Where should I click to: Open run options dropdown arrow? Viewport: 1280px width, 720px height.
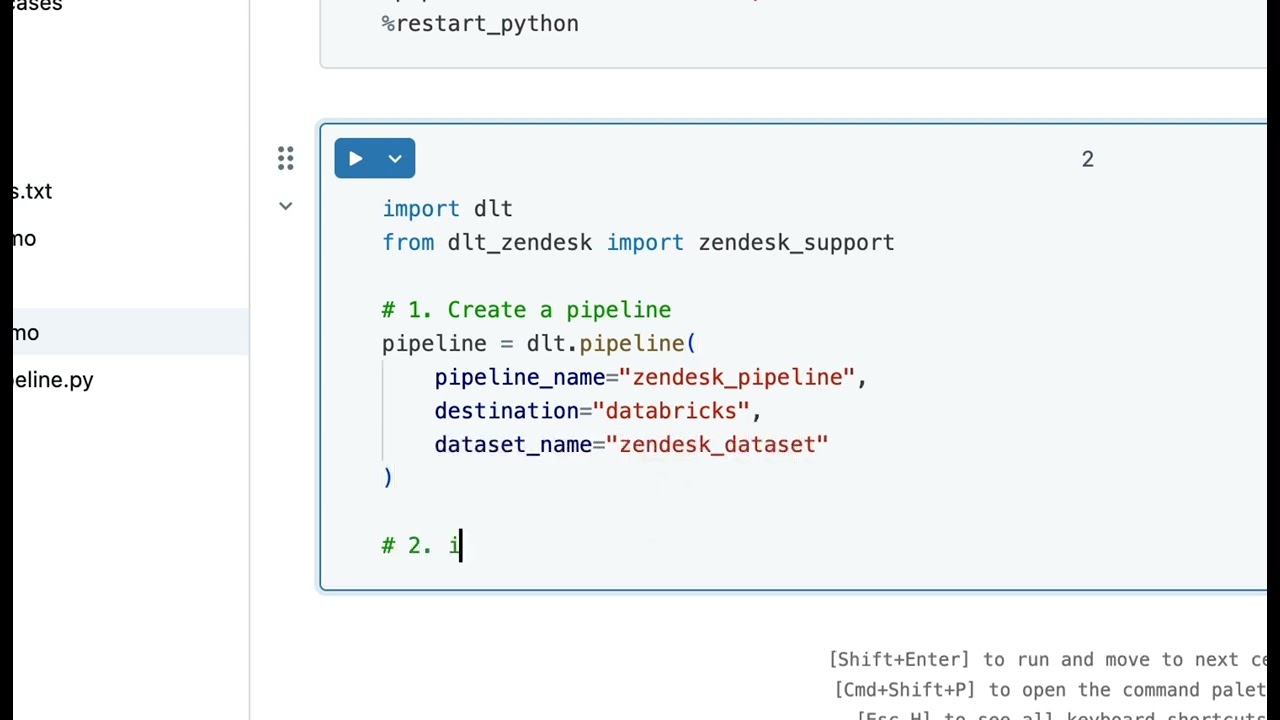click(395, 158)
